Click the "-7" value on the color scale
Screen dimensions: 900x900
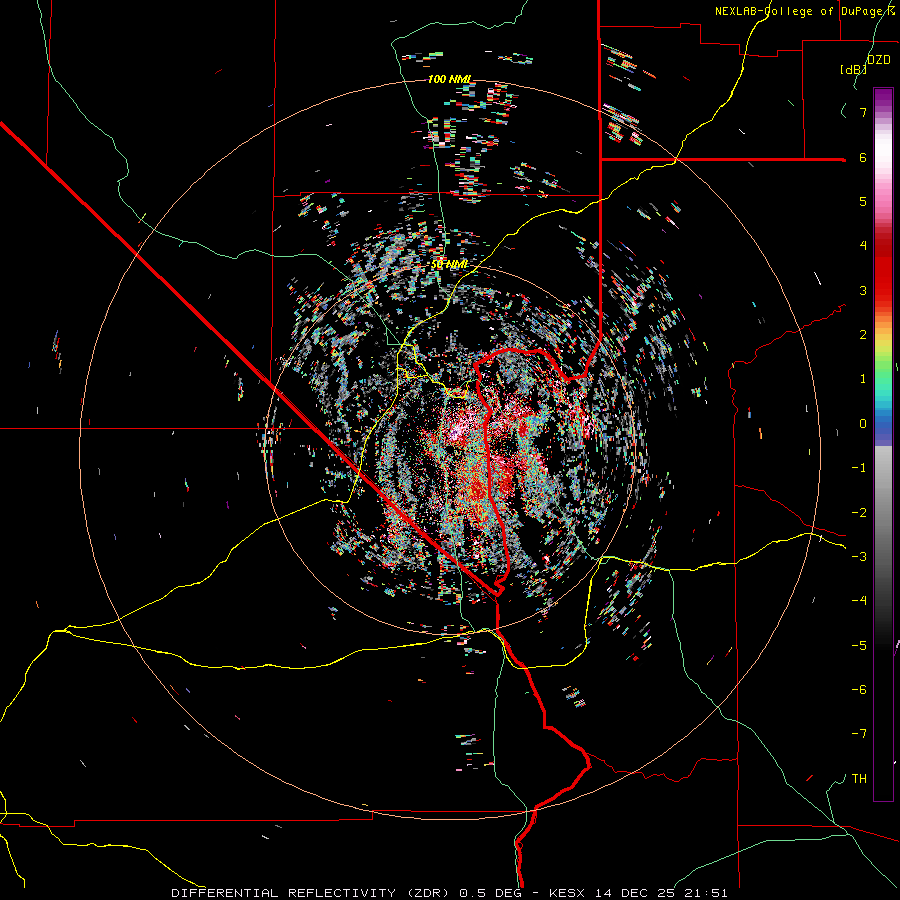click(x=859, y=734)
